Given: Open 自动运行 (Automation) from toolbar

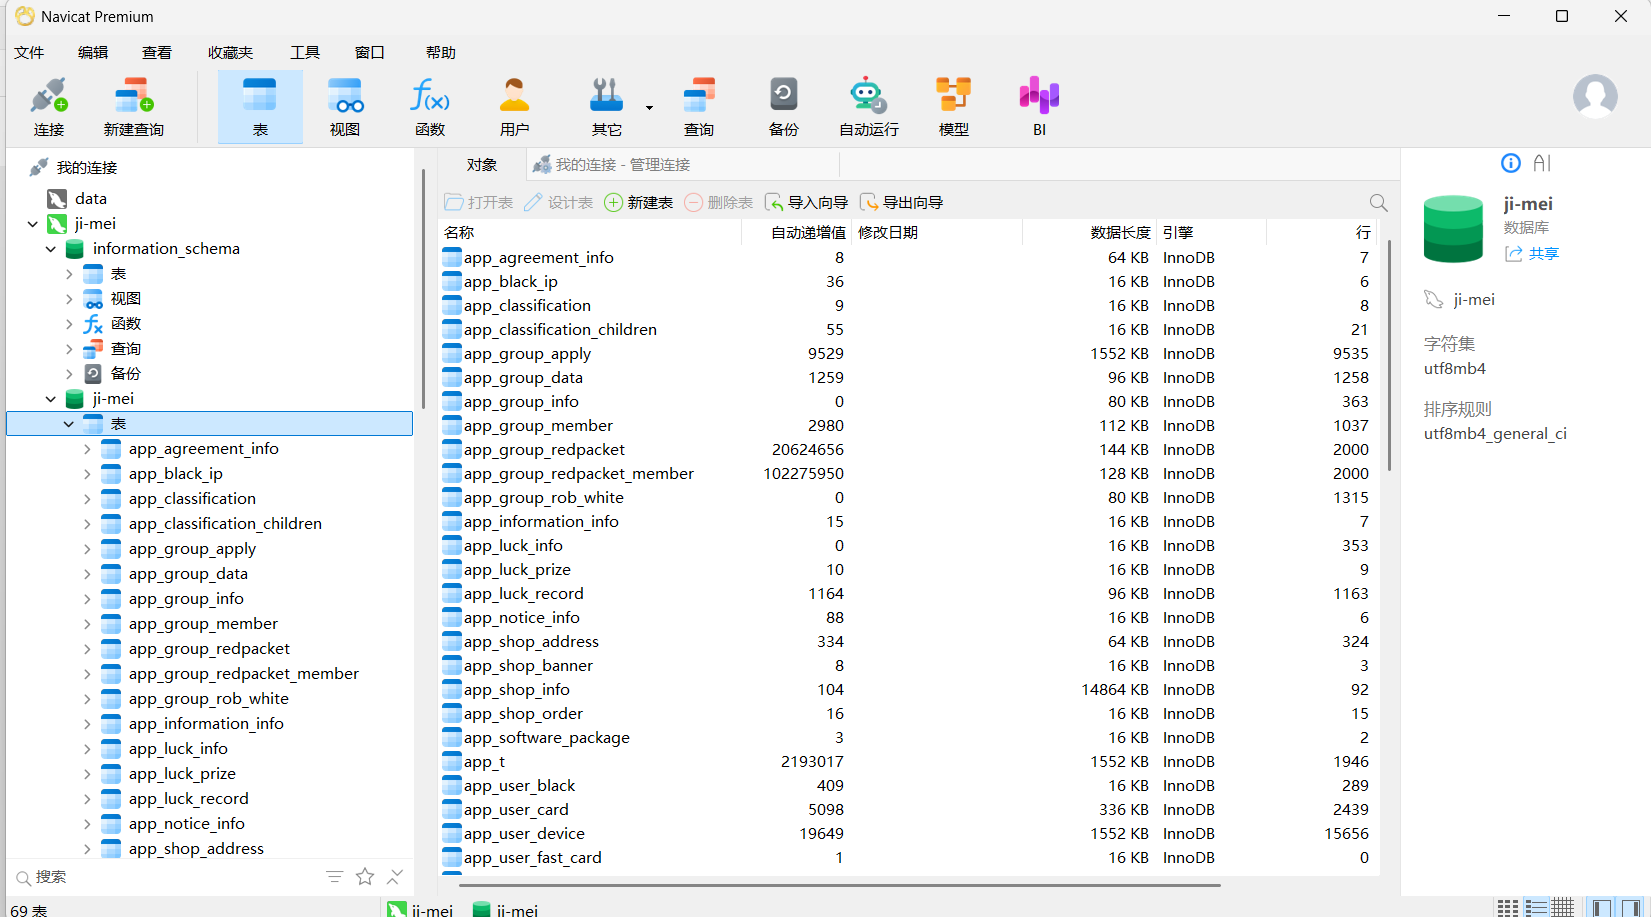Looking at the screenshot, I should 868,107.
